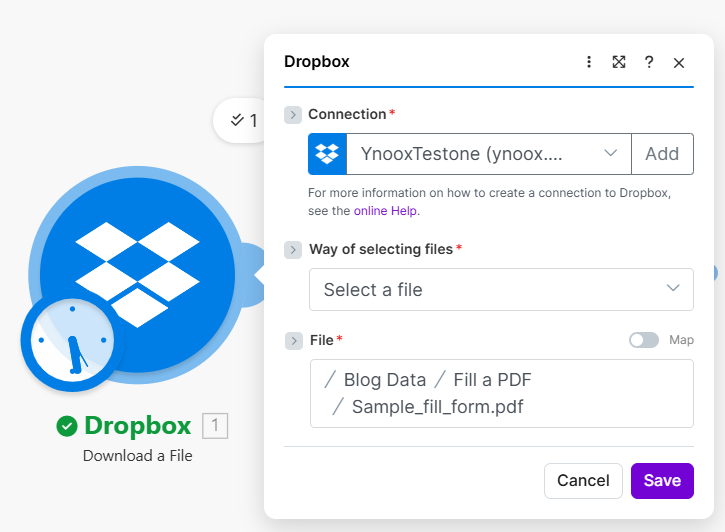Open the Way of selecting files dropdown

pos(501,290)
